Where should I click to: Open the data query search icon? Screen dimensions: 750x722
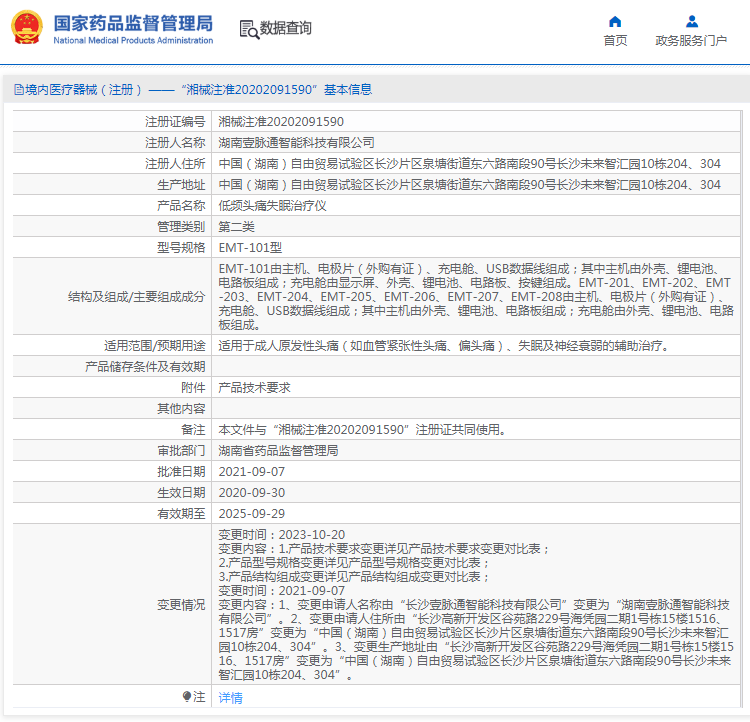coord(249,29)
